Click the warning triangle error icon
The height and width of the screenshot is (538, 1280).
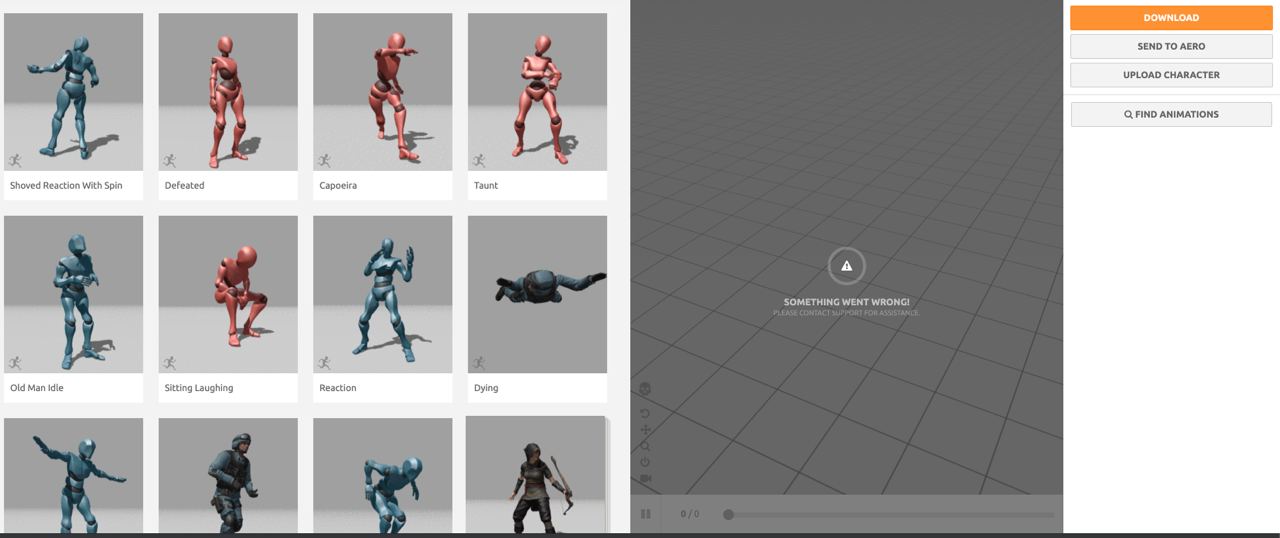[846, 266]
